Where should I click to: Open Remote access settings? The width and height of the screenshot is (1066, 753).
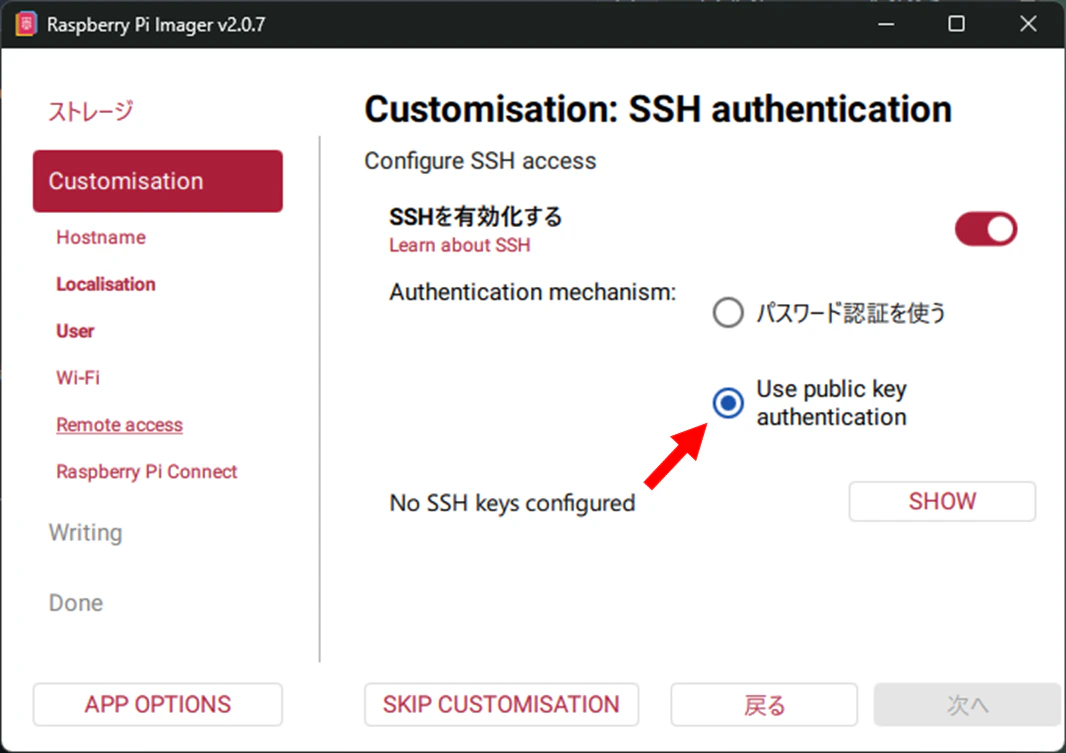coord(120,425)
